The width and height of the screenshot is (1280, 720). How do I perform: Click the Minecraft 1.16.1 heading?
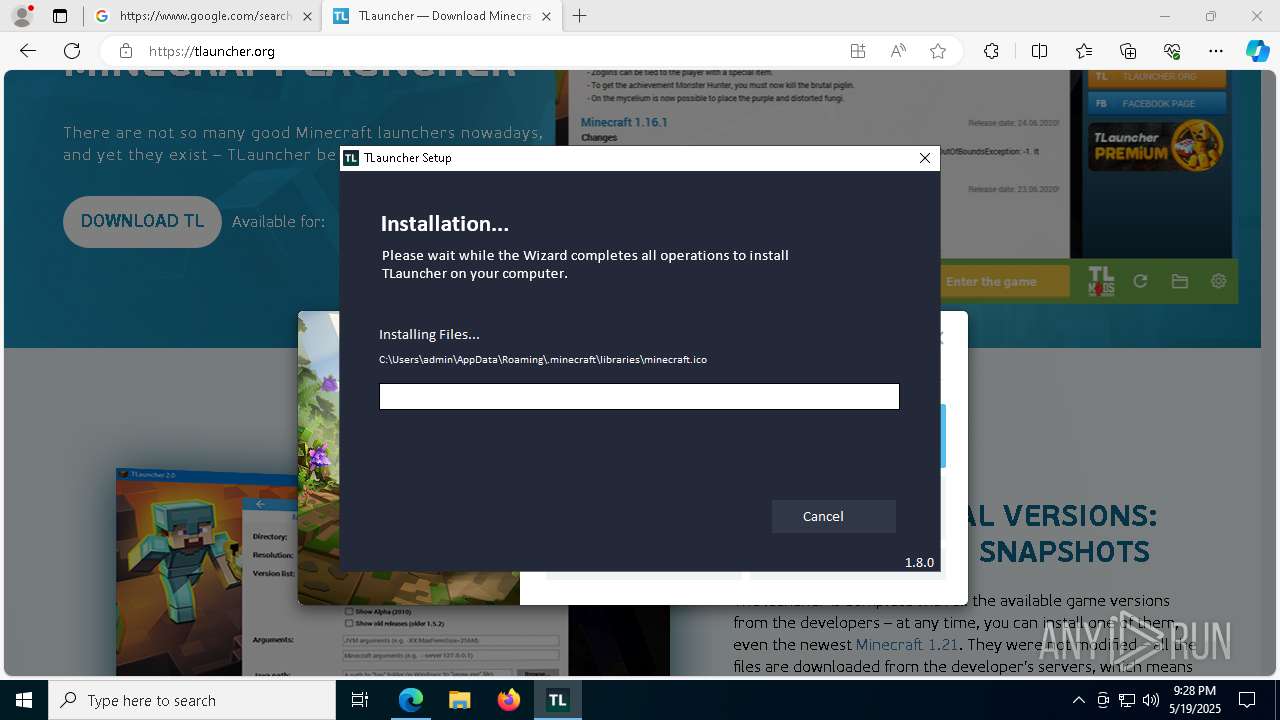624,122
